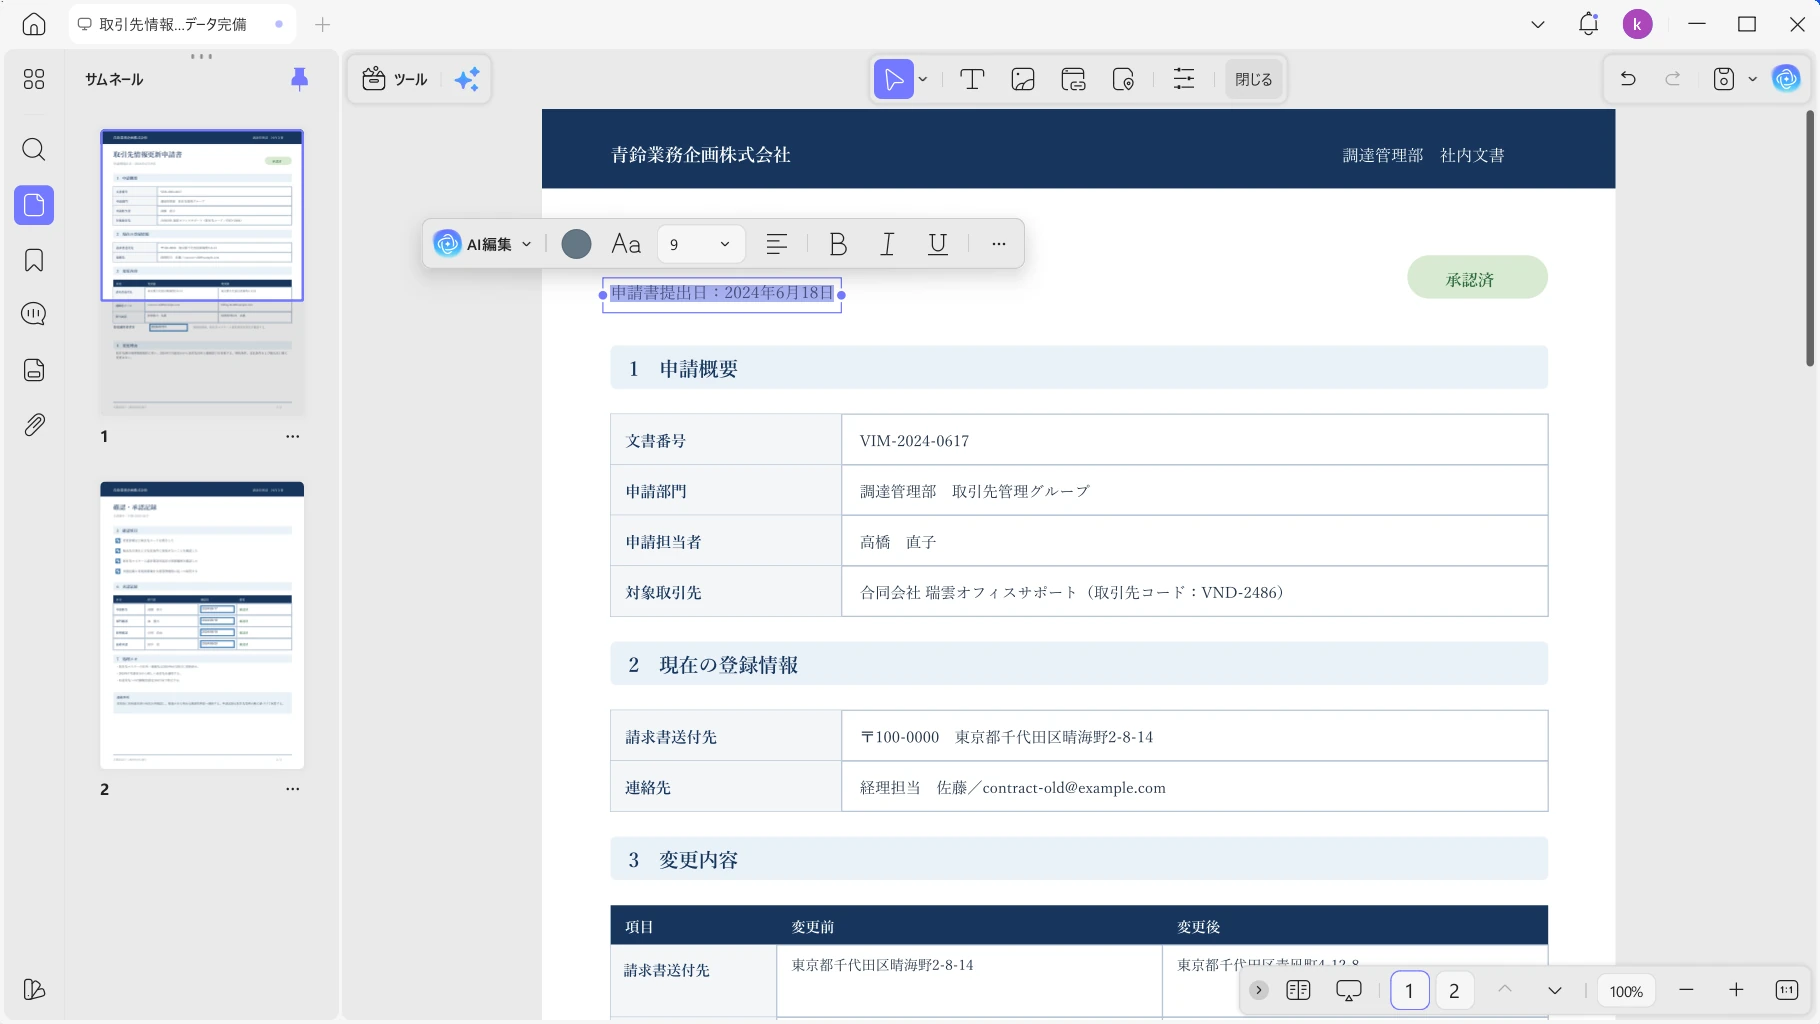Viewport: 1820px width, 1024px height.
Task: Open the thumbnail grid view icon
Action: (x=34, y=79)
